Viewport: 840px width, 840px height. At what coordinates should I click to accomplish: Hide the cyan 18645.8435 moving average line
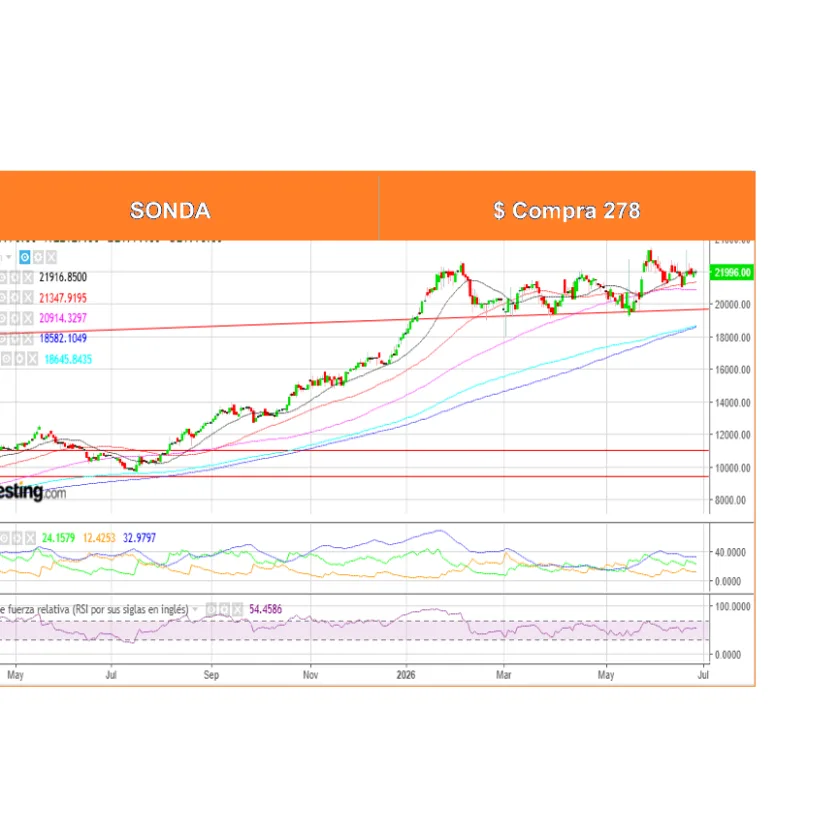coord(6,359)
